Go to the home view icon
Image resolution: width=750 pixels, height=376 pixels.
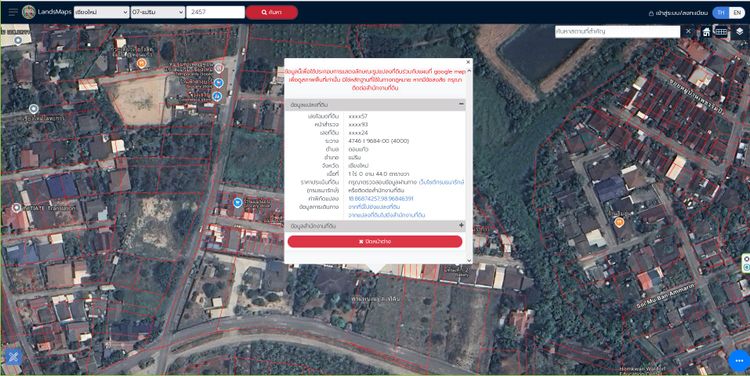(706, 32)
